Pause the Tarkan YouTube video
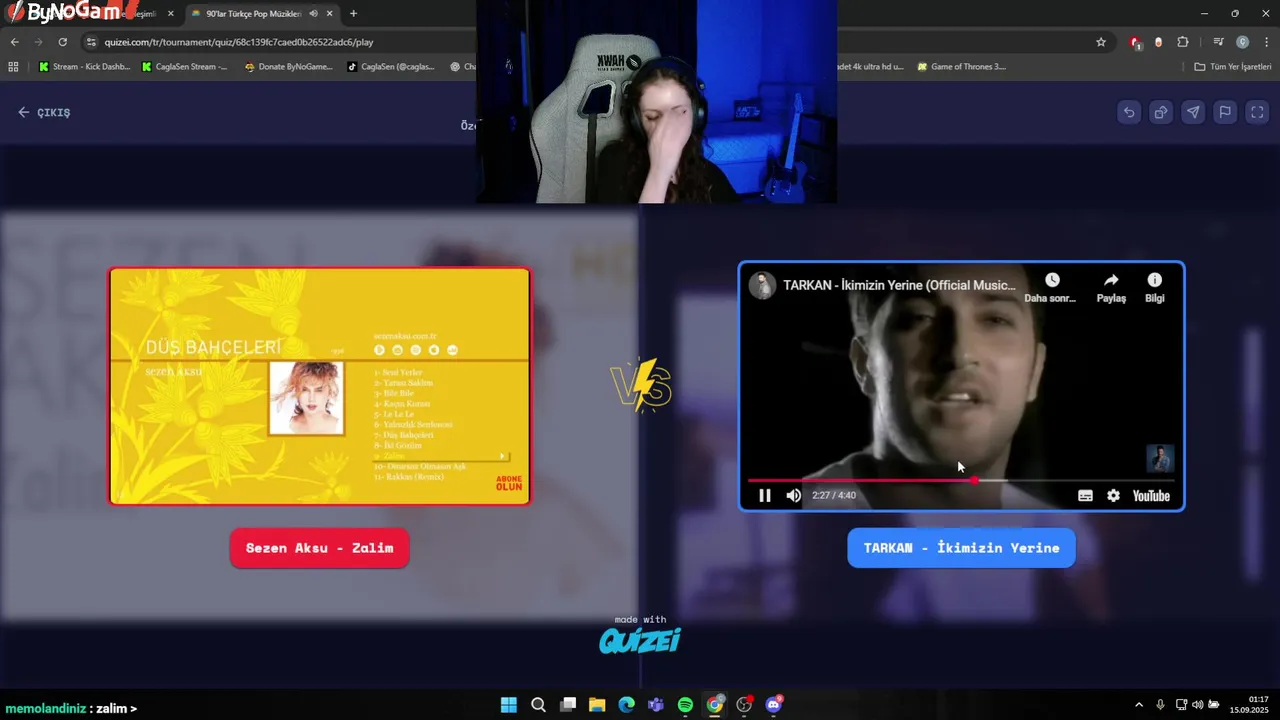The height and width of the screenshot is (720, 1280). pyautogui.click(x=764, y=495)
